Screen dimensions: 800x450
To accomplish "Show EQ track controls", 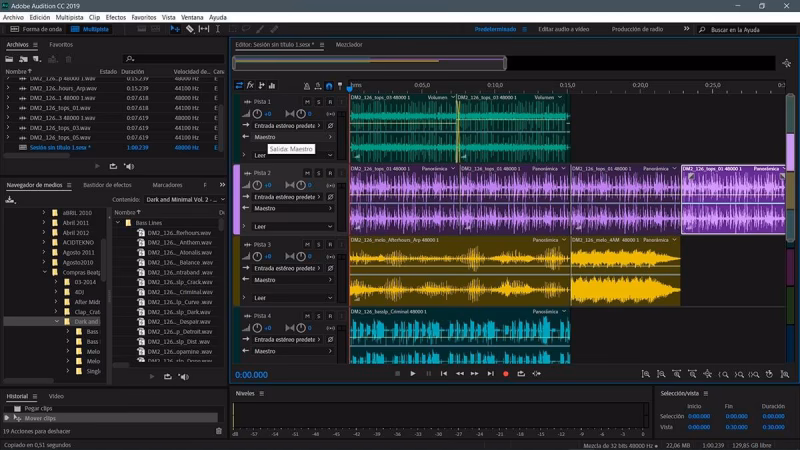I will 272,85.
